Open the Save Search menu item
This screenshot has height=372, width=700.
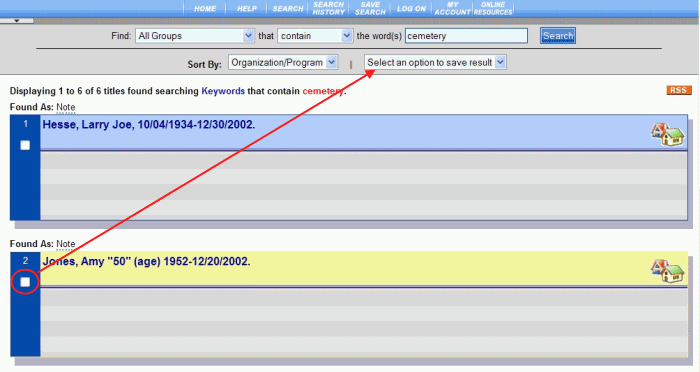[370, 8]
